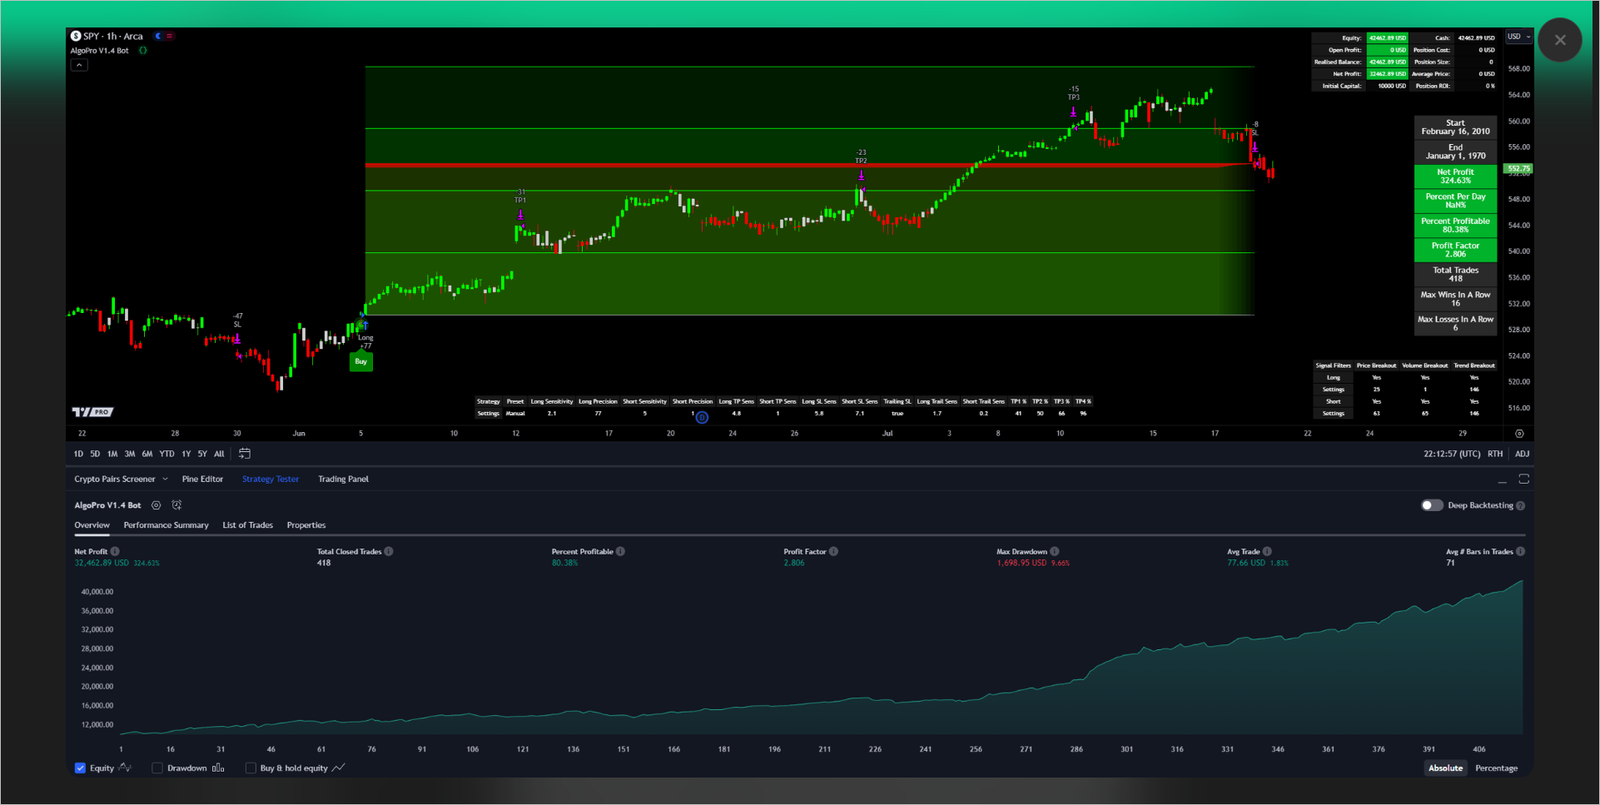
Task: Open the List of Trades tab
Action: (247, 525)
